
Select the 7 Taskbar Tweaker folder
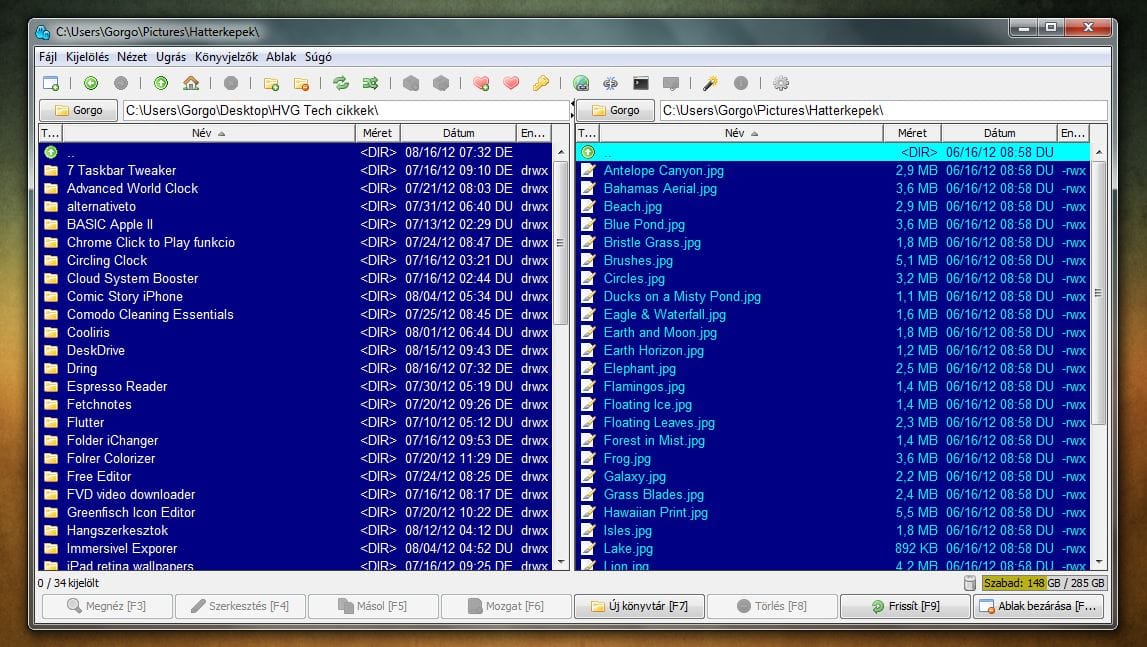point(295,171)
